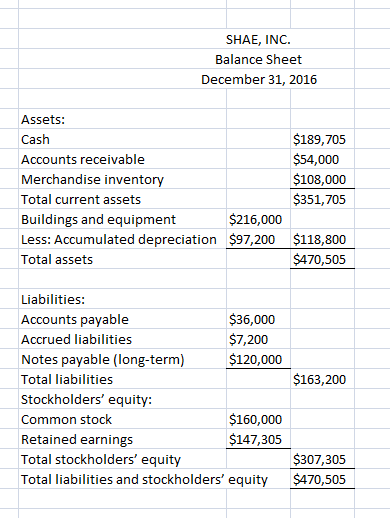Click the Total stockholders' equity label
Screen dimensions: 390x518
[101, 459]
